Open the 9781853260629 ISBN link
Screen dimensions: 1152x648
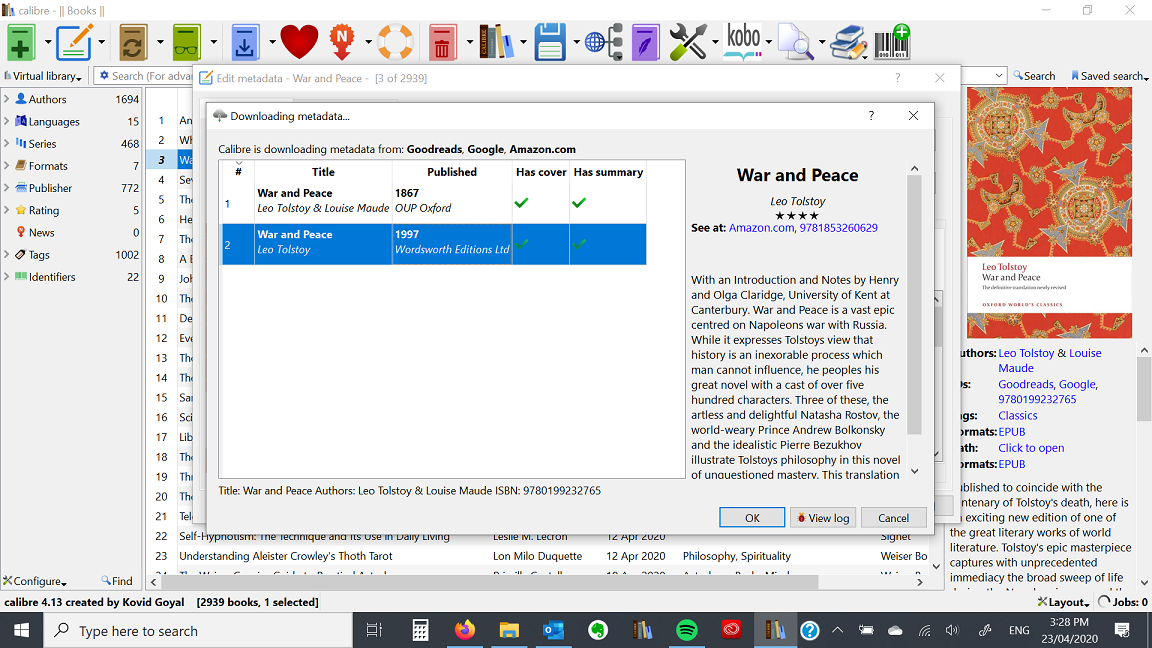point(838,228)
